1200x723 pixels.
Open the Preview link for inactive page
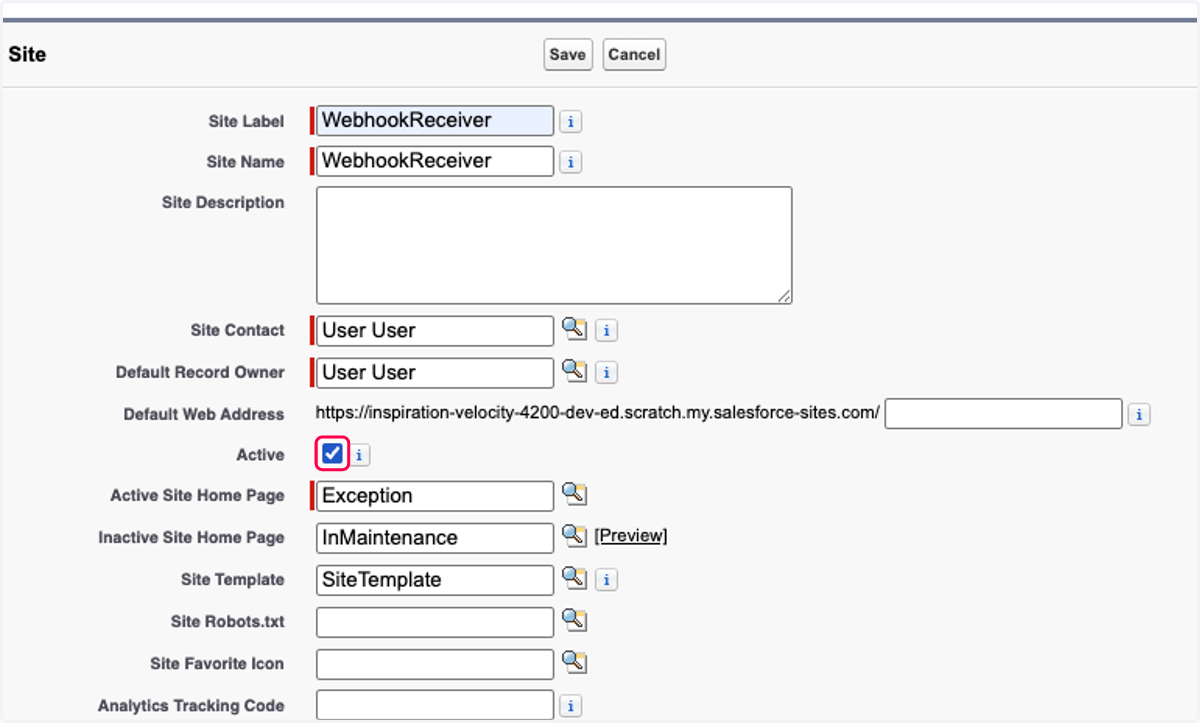point(631,536)
